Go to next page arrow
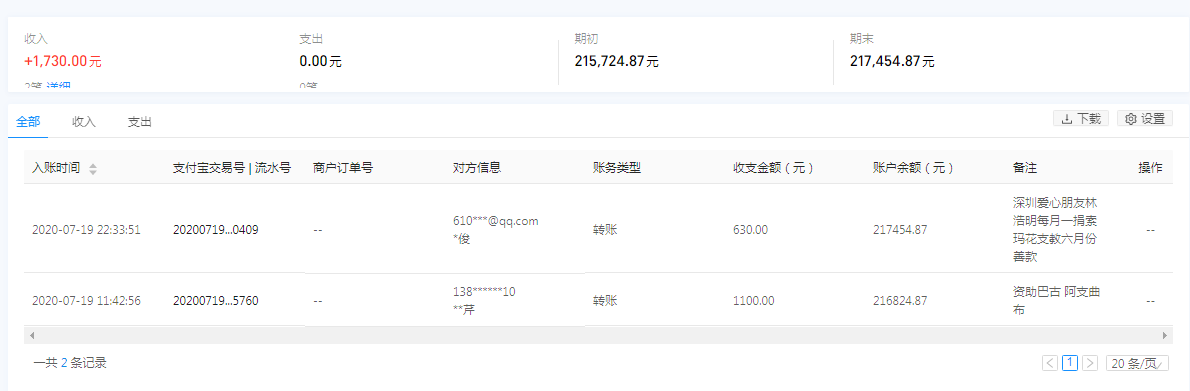This screenshot has width=1190, height=391. pos(1090,363)
